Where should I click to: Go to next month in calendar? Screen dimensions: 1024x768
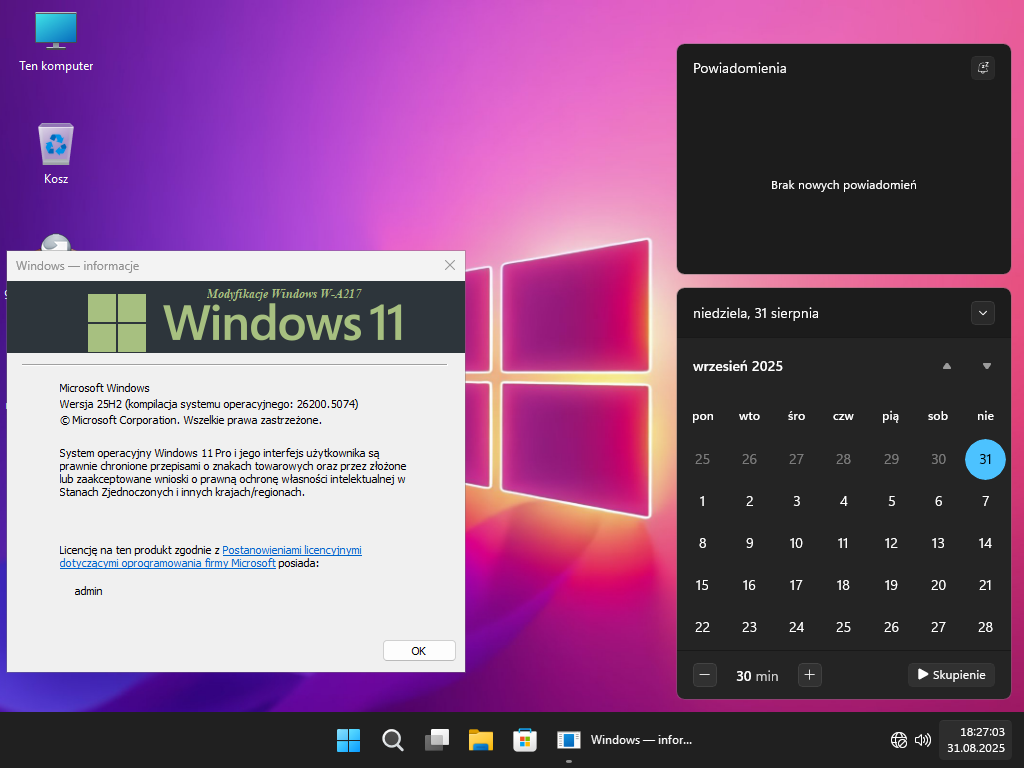point(987,366)
